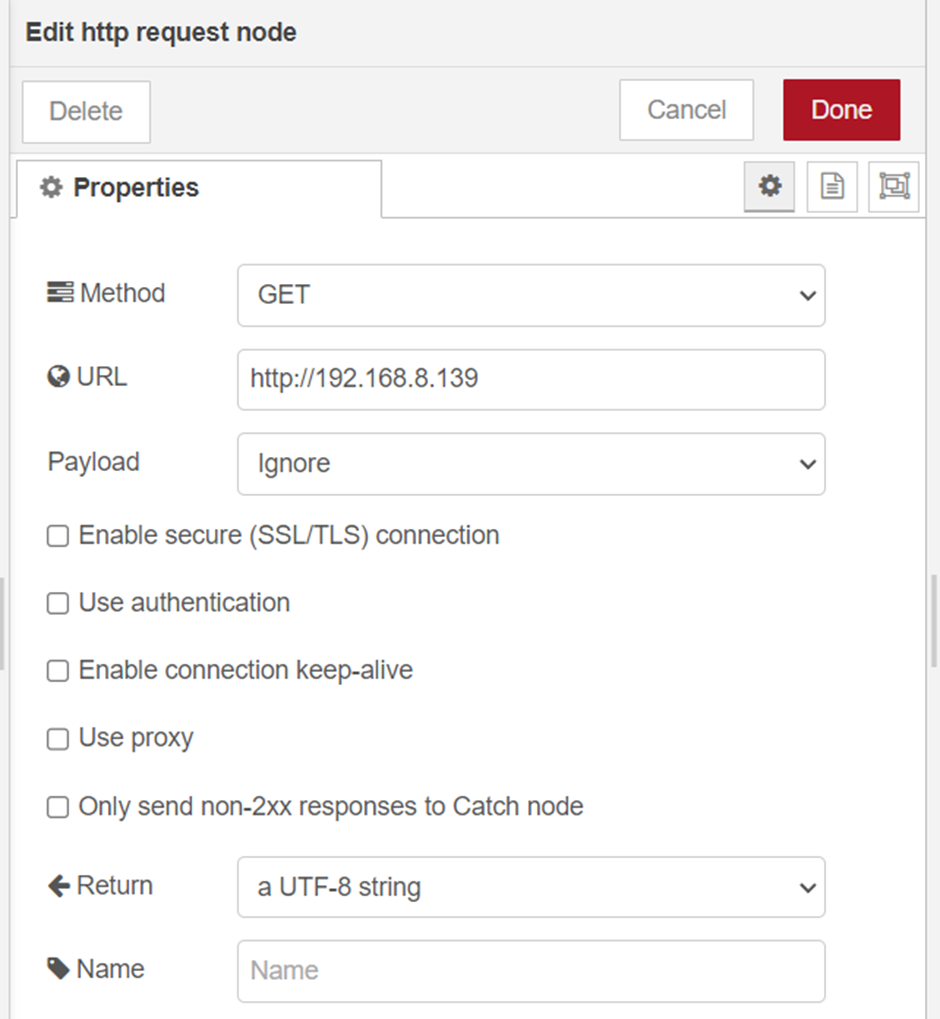Enable connection keep-alive checkbox
The width and height of the screenshot is (940, 1019).
(x=58, y=671)
